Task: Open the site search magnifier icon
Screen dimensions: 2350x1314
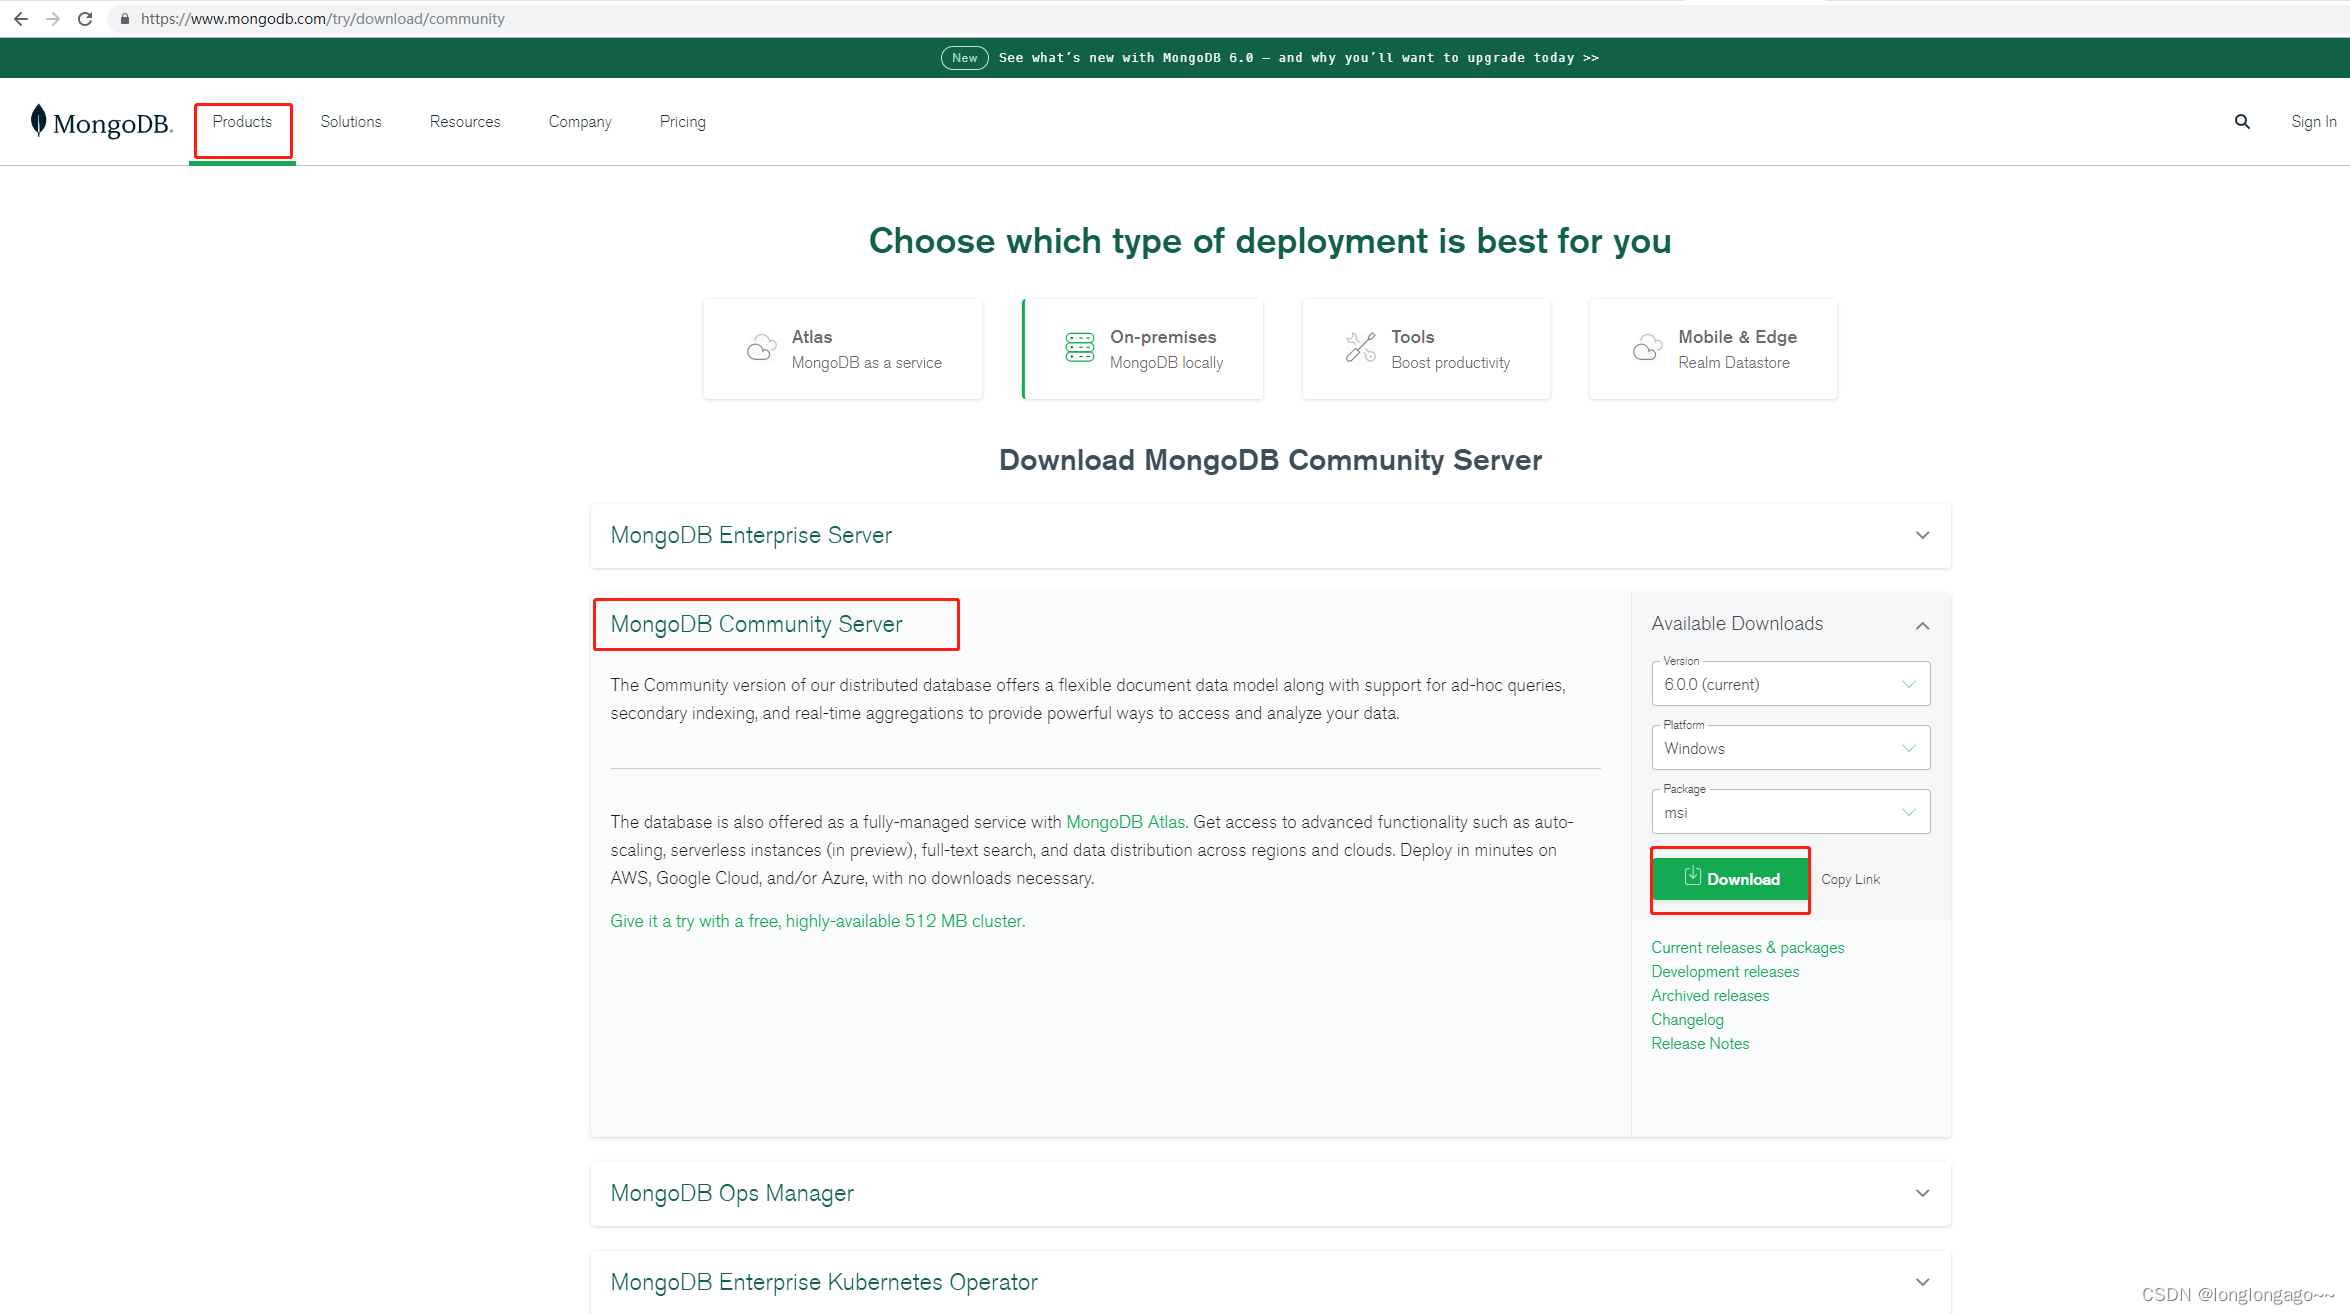Action: (2242, 121)
